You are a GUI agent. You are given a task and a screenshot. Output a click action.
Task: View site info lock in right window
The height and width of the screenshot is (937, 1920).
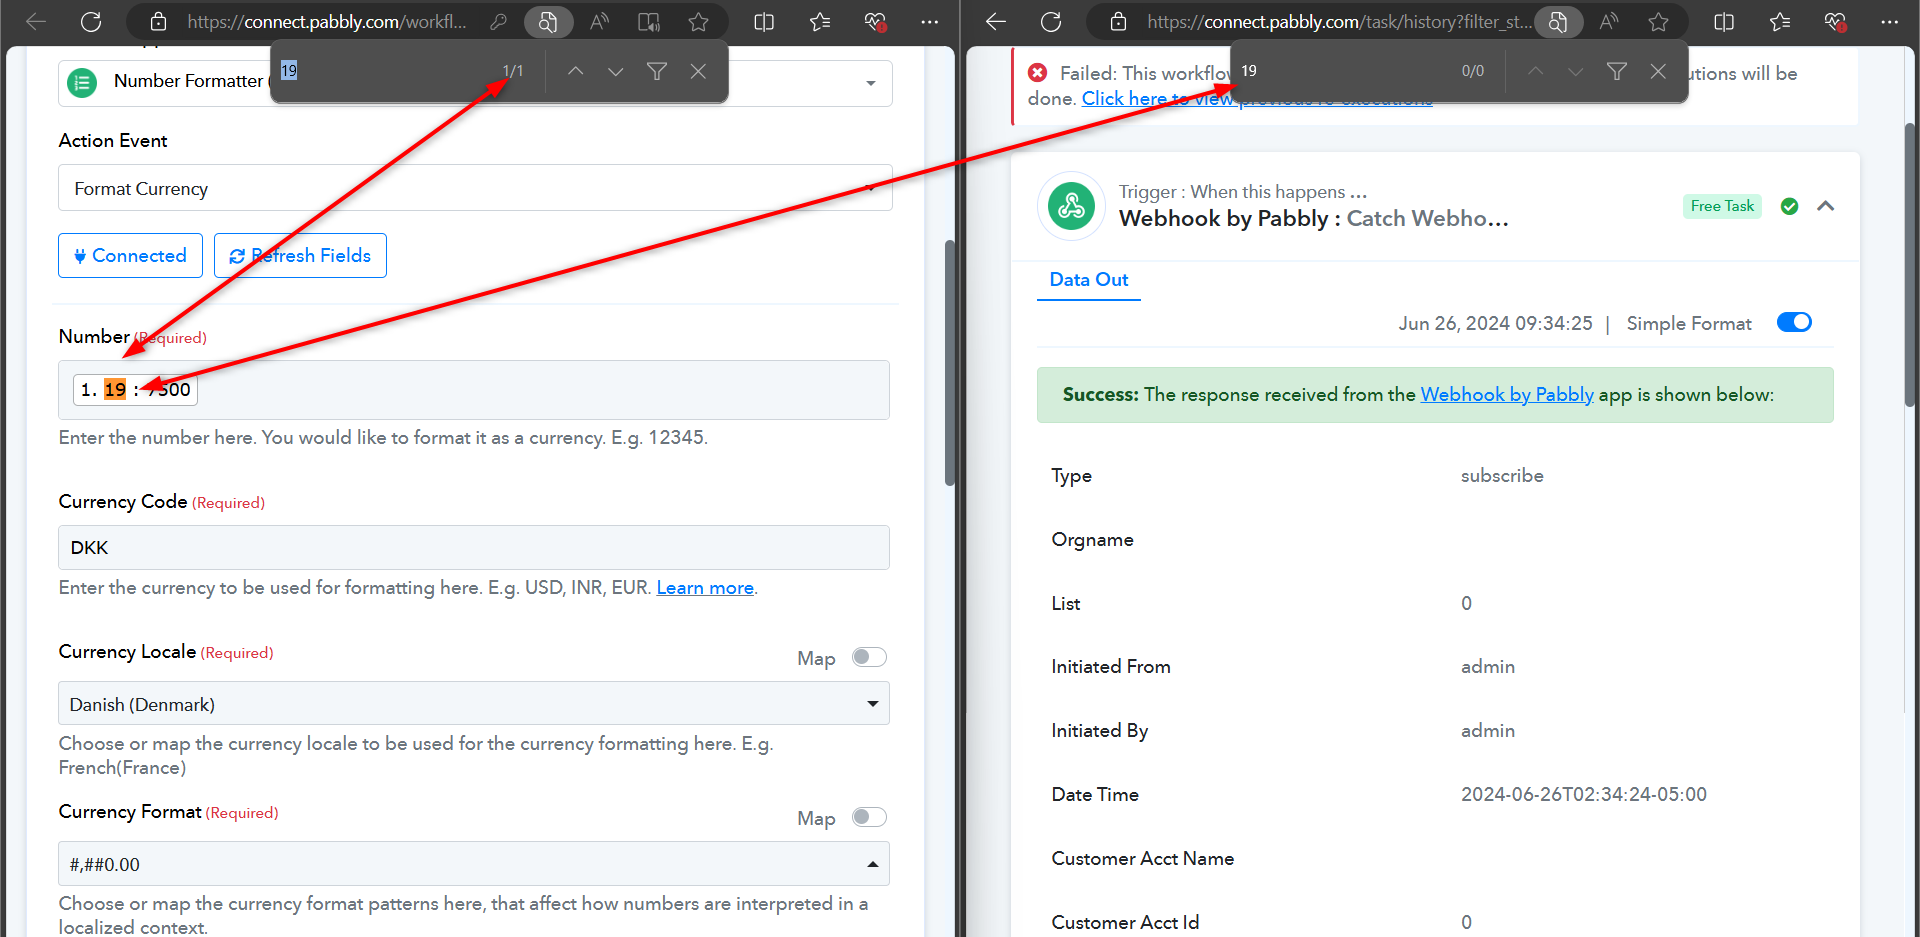[x=1118, y=22]
